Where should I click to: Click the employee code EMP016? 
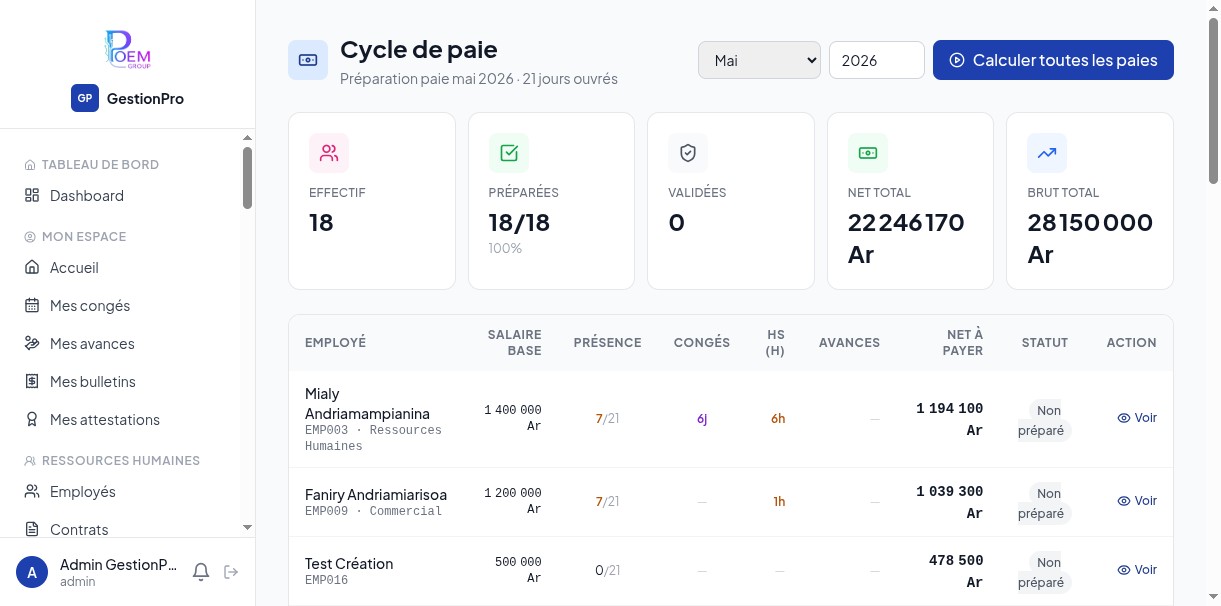(x=326, y=580)
